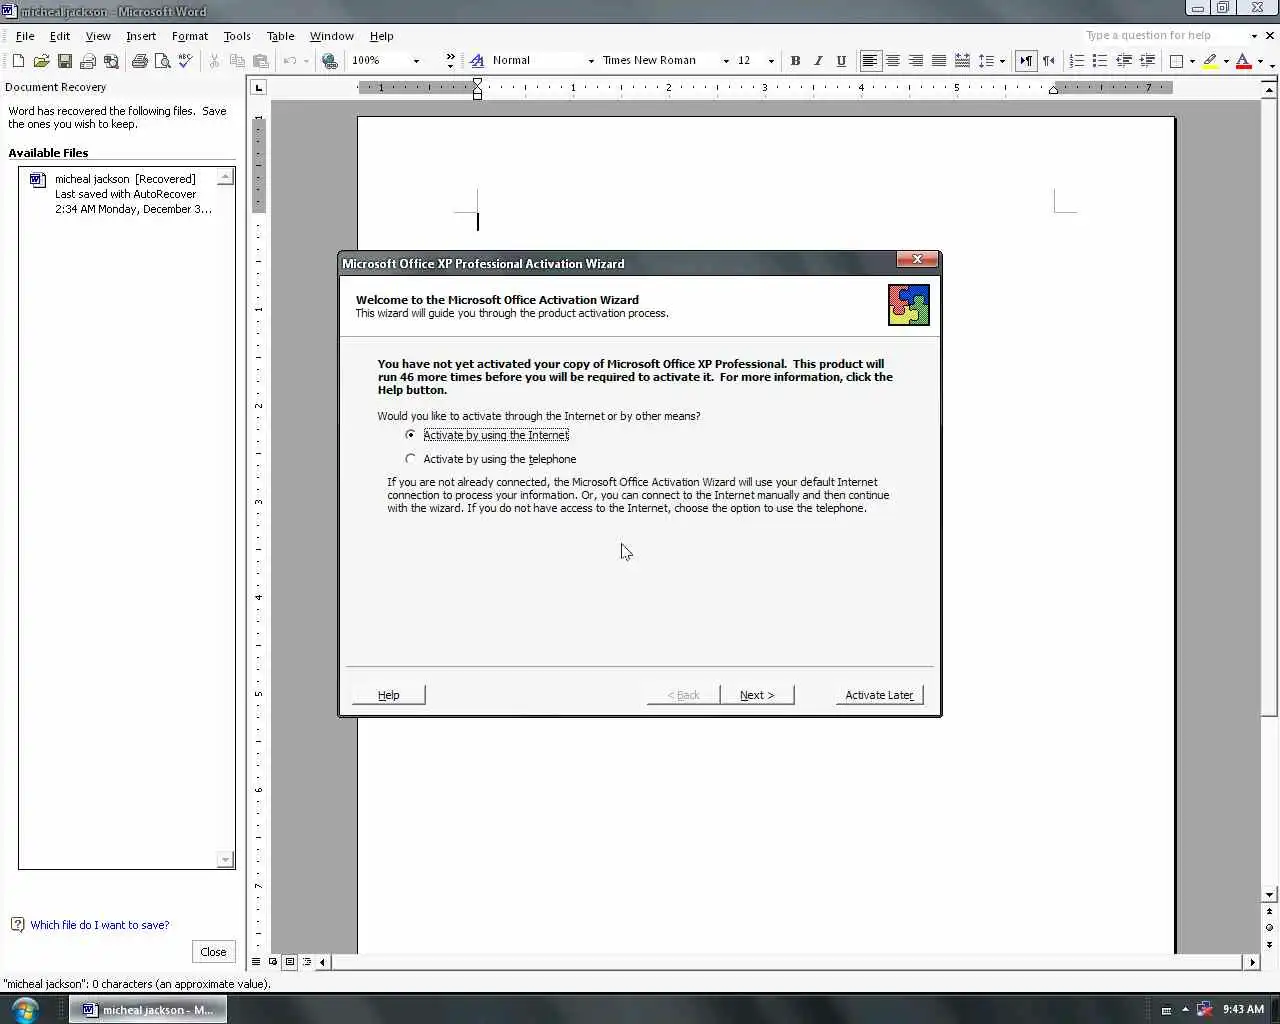Click the Distributed alignment icon
Screen dimensions: 1280x1024
point(962,61)
